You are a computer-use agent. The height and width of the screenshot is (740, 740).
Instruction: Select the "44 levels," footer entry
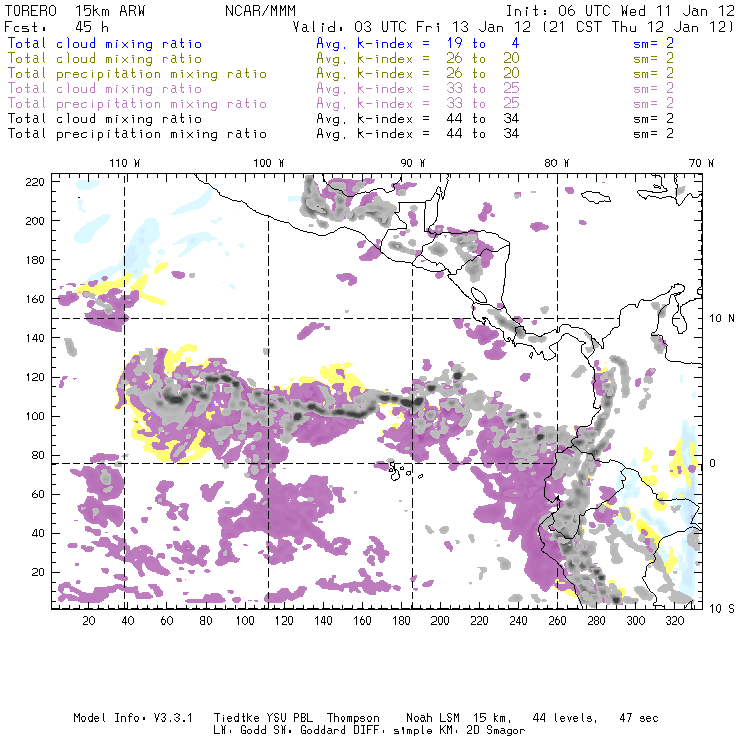pyautogui.click(x=565, y=718)
